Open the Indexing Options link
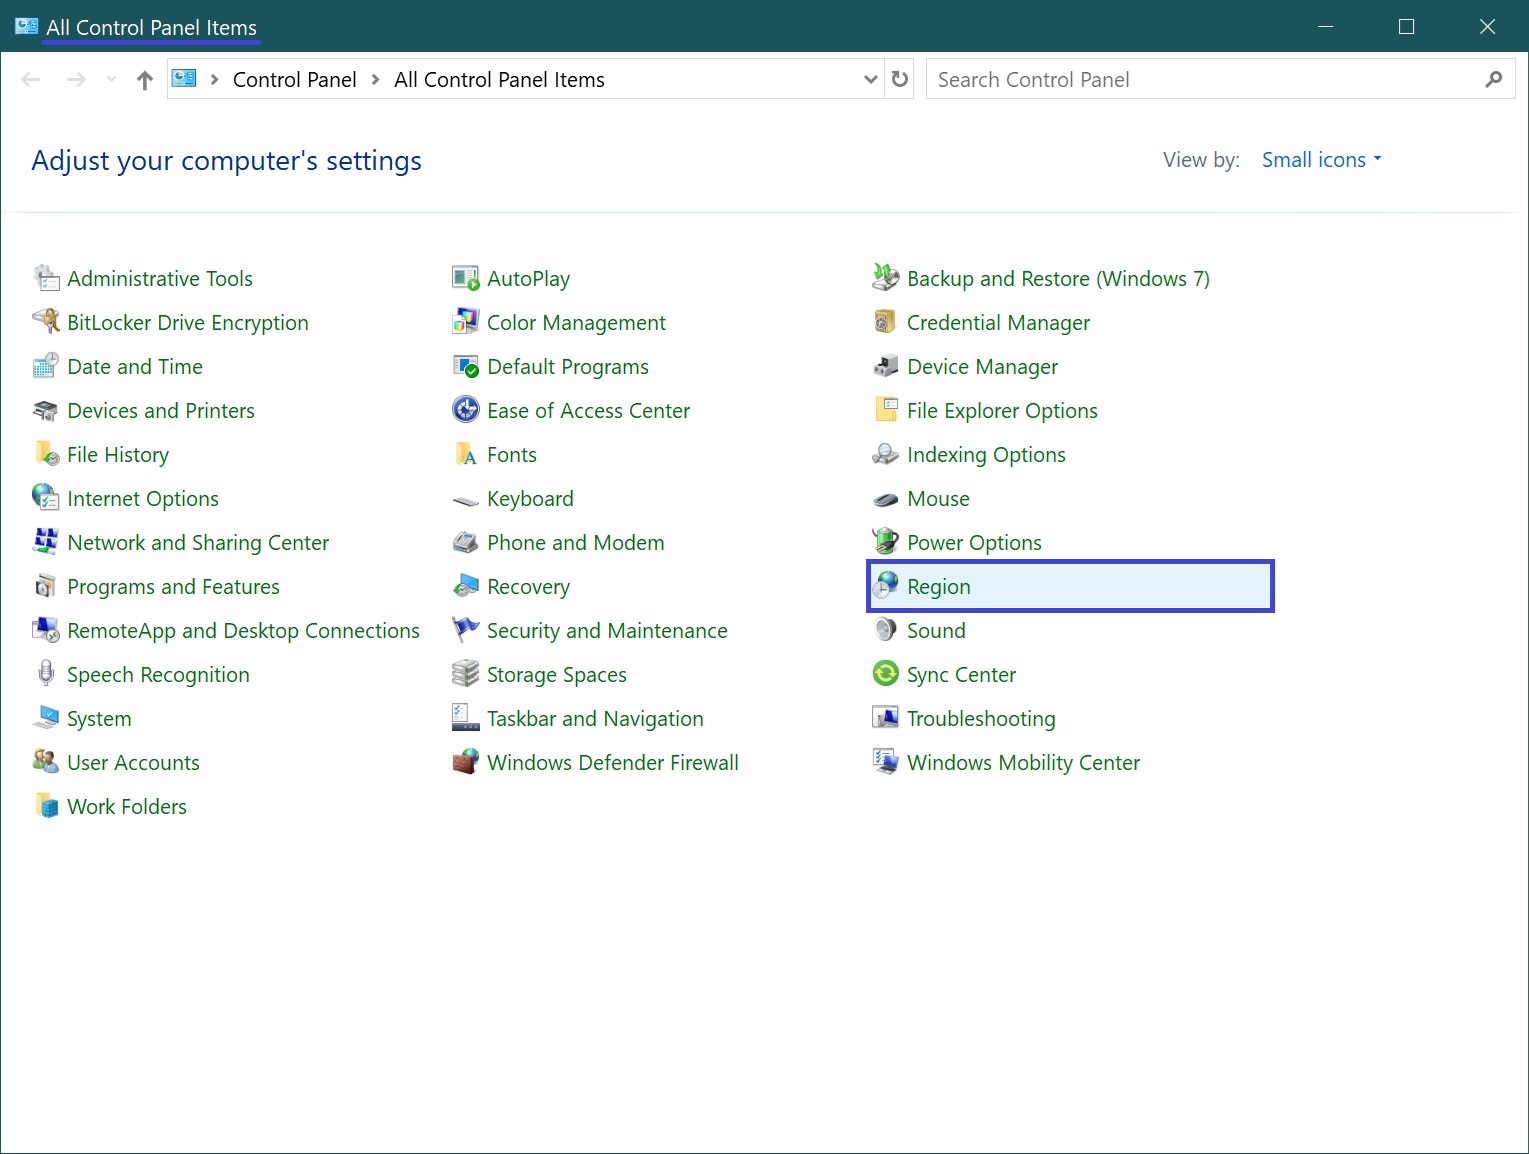The width and height of the screenshot is (1529, 1154). pyautogui.click(x=986, y=455)
